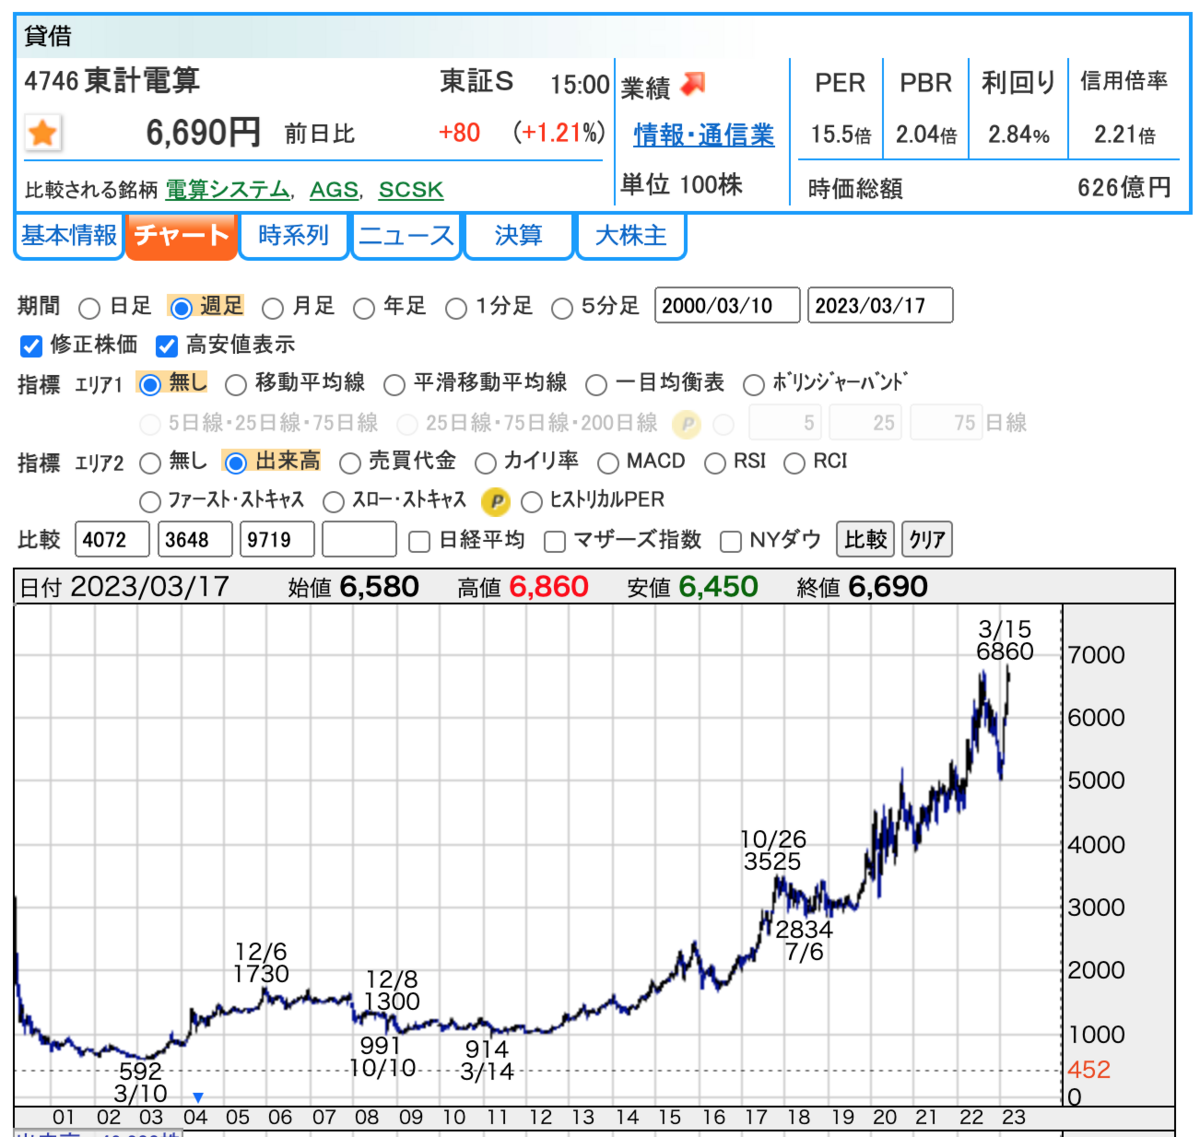Viewport: 1200px width, 1137px height.
Task: Open the AGS stock link
Action: (334, 189)
